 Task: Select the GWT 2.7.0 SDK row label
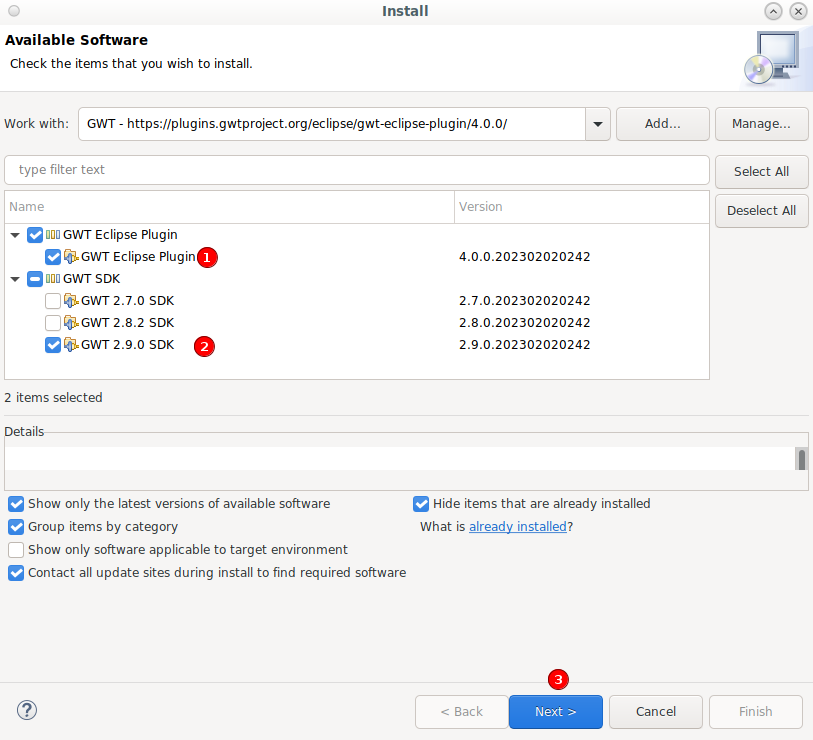click(x=128, y=301)
